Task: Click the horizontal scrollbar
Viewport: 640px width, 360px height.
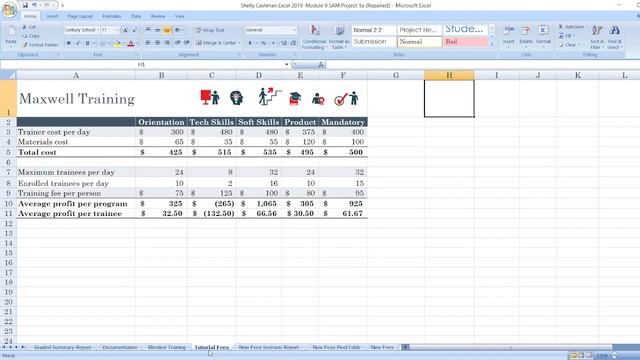Action: click(x=510, y=347)
